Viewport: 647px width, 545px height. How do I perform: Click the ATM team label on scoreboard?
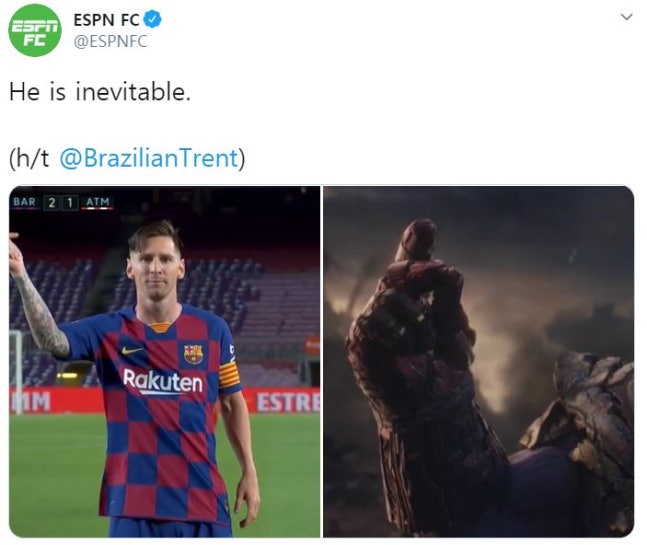coord(98,202)
